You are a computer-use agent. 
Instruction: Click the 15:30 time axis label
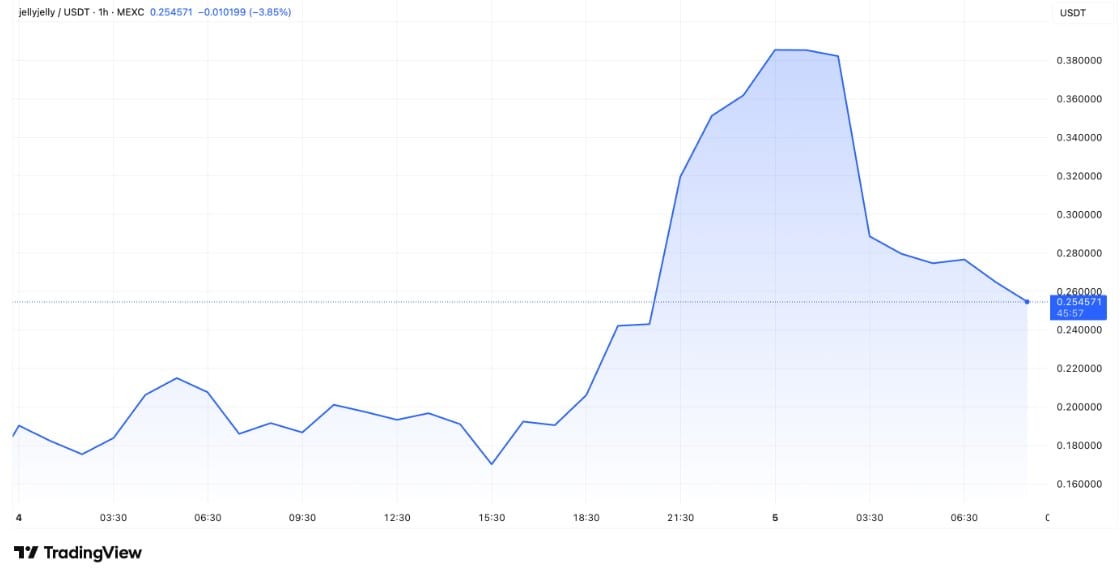[491, 517]
